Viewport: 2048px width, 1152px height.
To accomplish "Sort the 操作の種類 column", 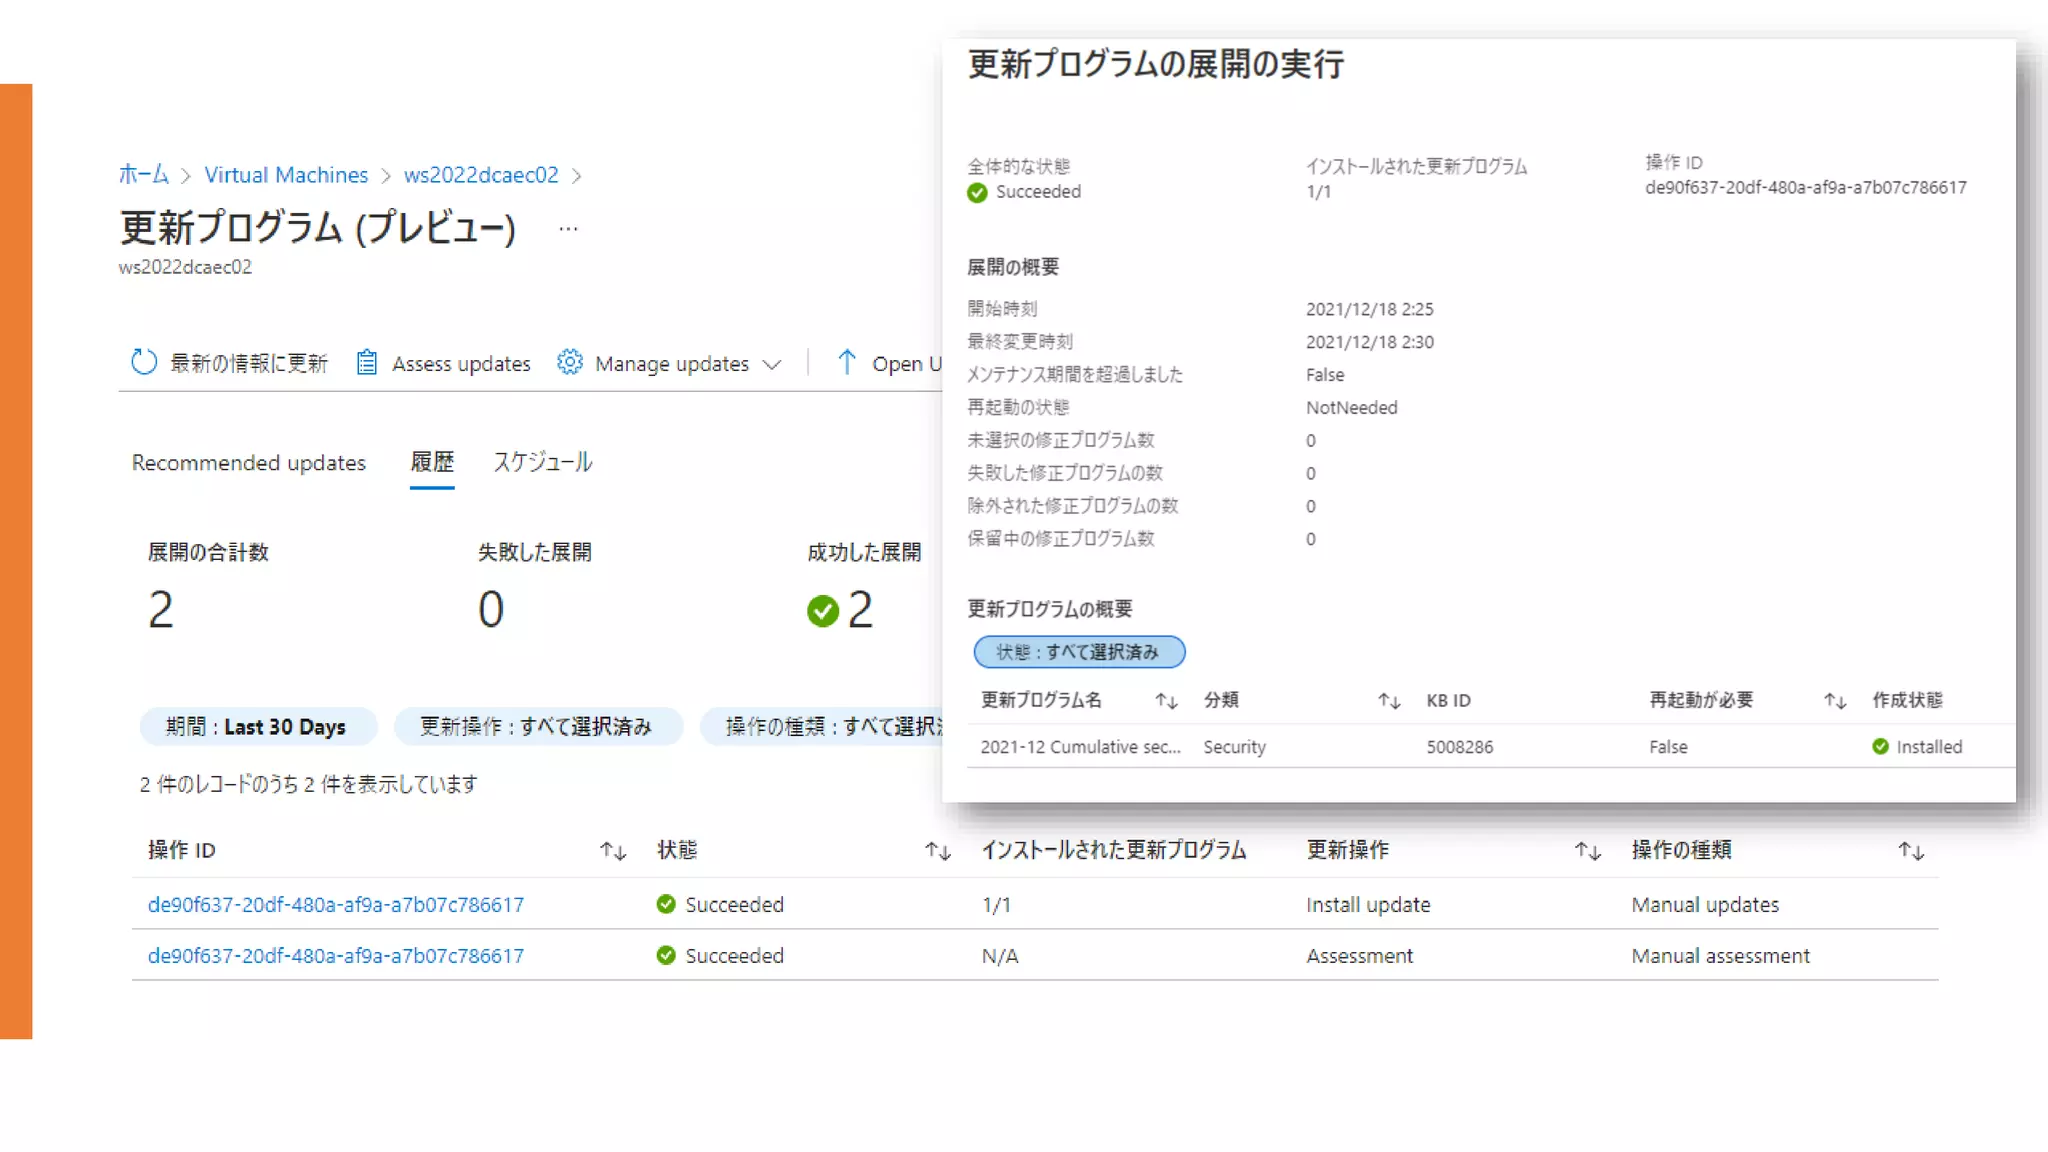I will tap(1911, 851).
